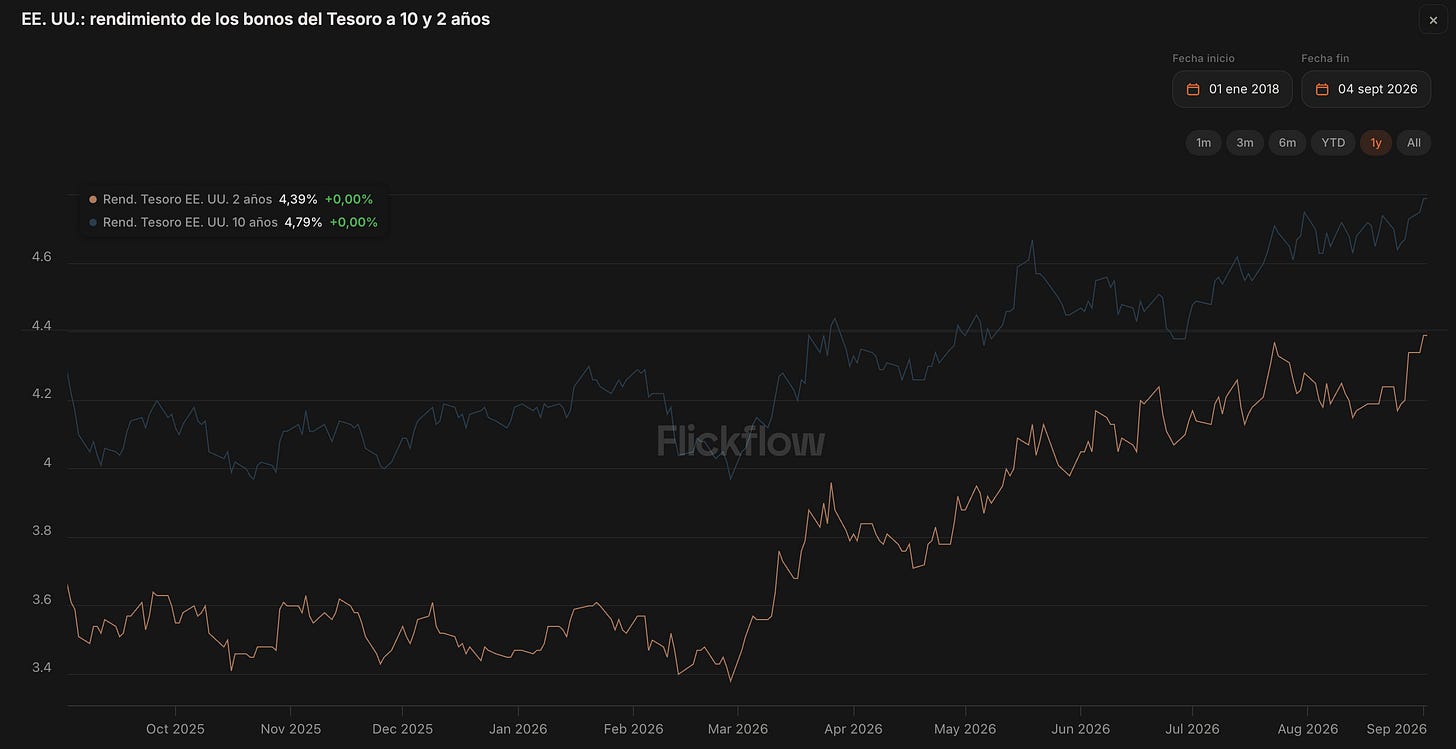This screenshot has height=749, width=1456.
Task: Click the blue 10 años legend dot
Action: (93, 222)
